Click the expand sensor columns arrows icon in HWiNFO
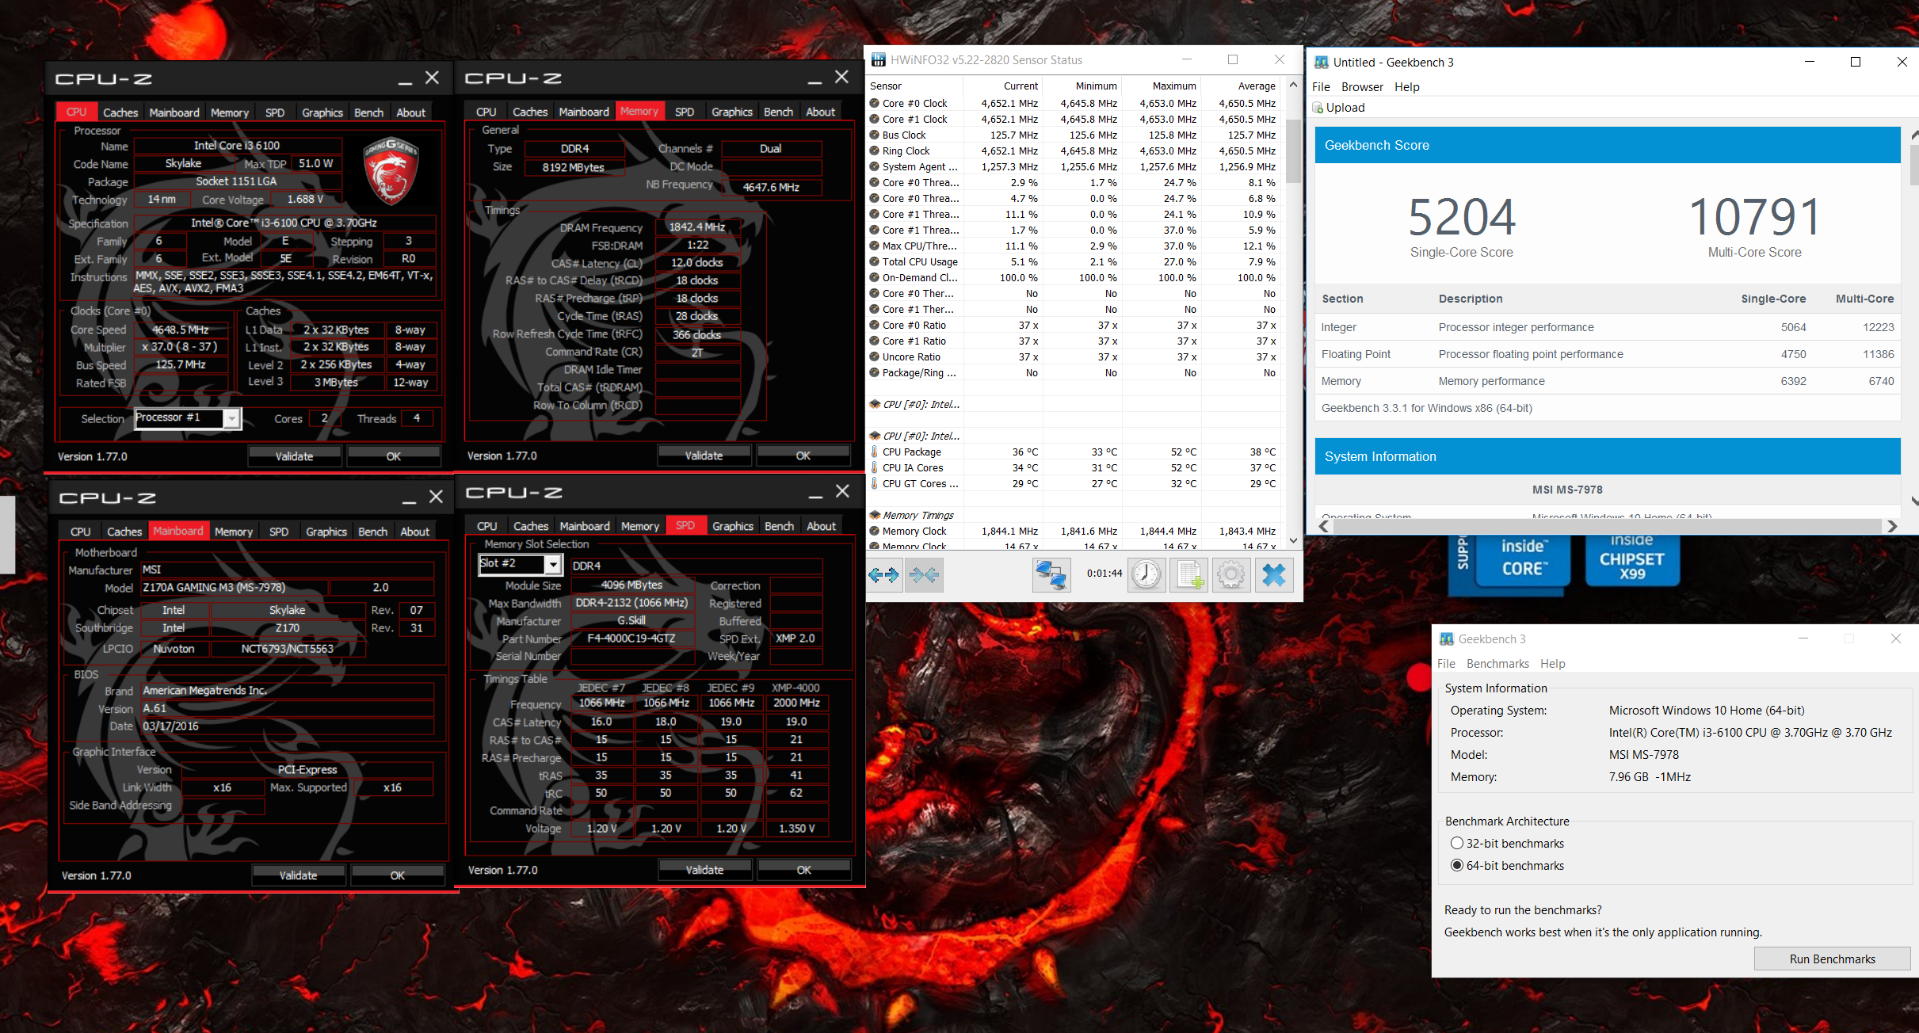This screenshot has height=1033, width=1919. click(x=884, y=575)
